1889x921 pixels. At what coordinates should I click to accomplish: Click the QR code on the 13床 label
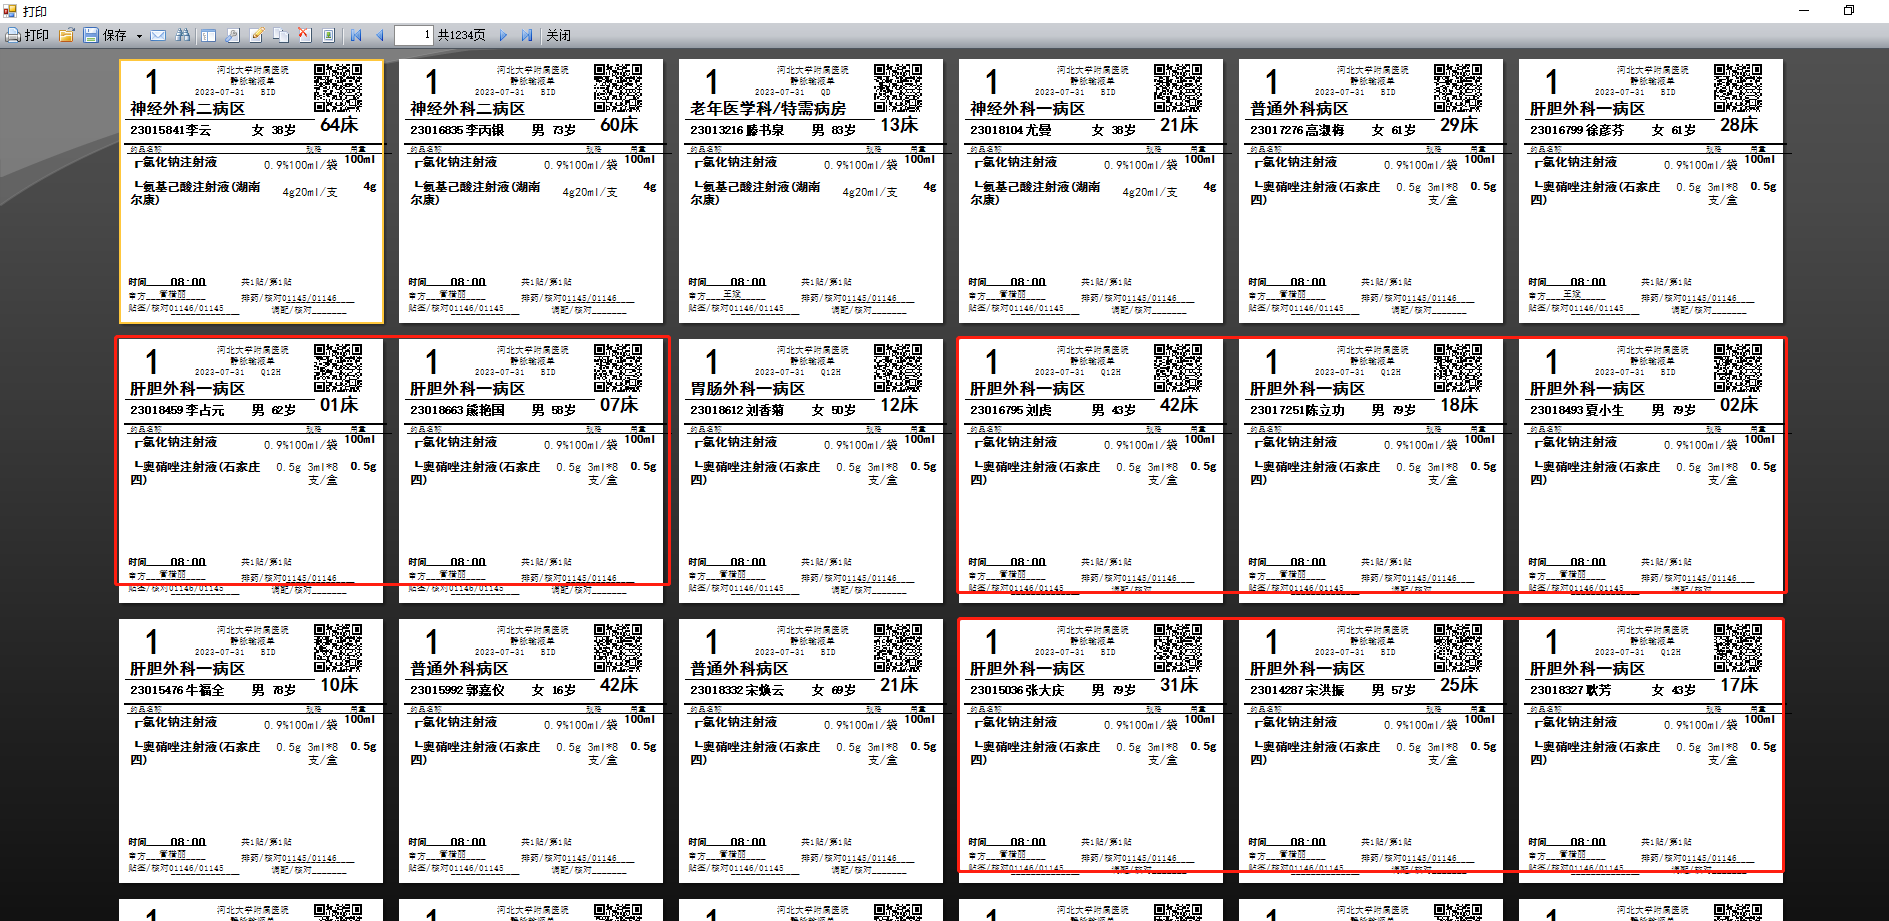click(x=898, y=88)
